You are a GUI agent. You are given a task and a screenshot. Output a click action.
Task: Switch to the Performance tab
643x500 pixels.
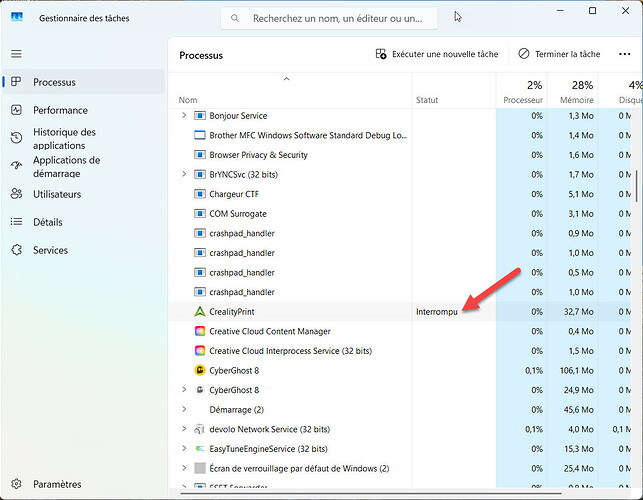[84, 110]
